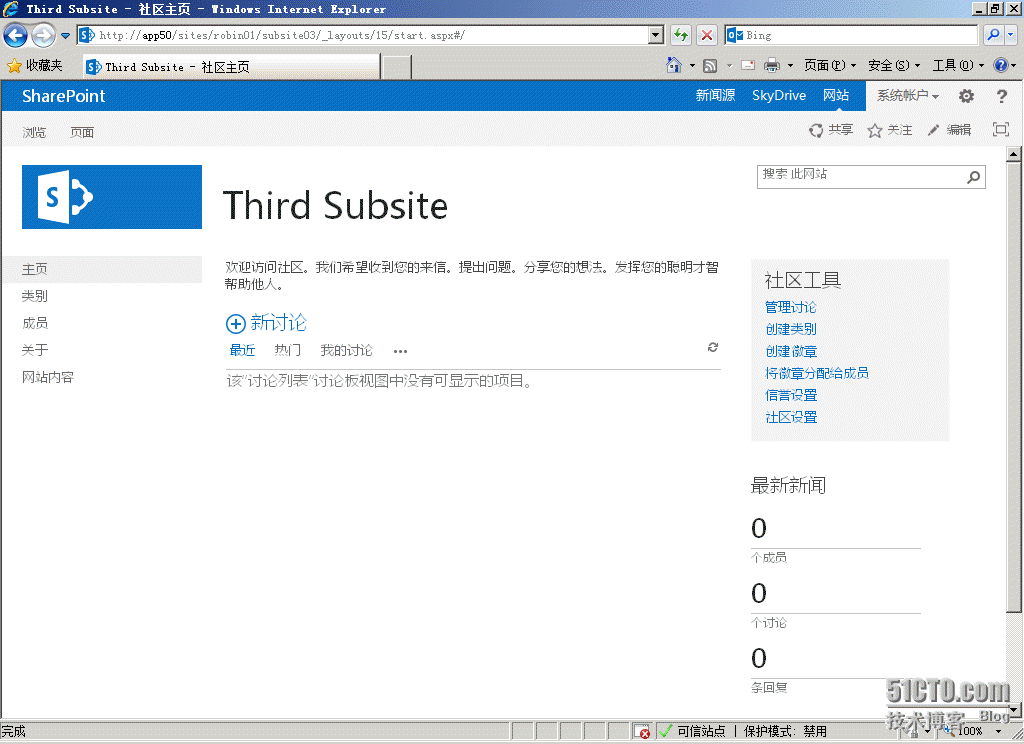Open 主页 in the left navigation

point(34,269)
